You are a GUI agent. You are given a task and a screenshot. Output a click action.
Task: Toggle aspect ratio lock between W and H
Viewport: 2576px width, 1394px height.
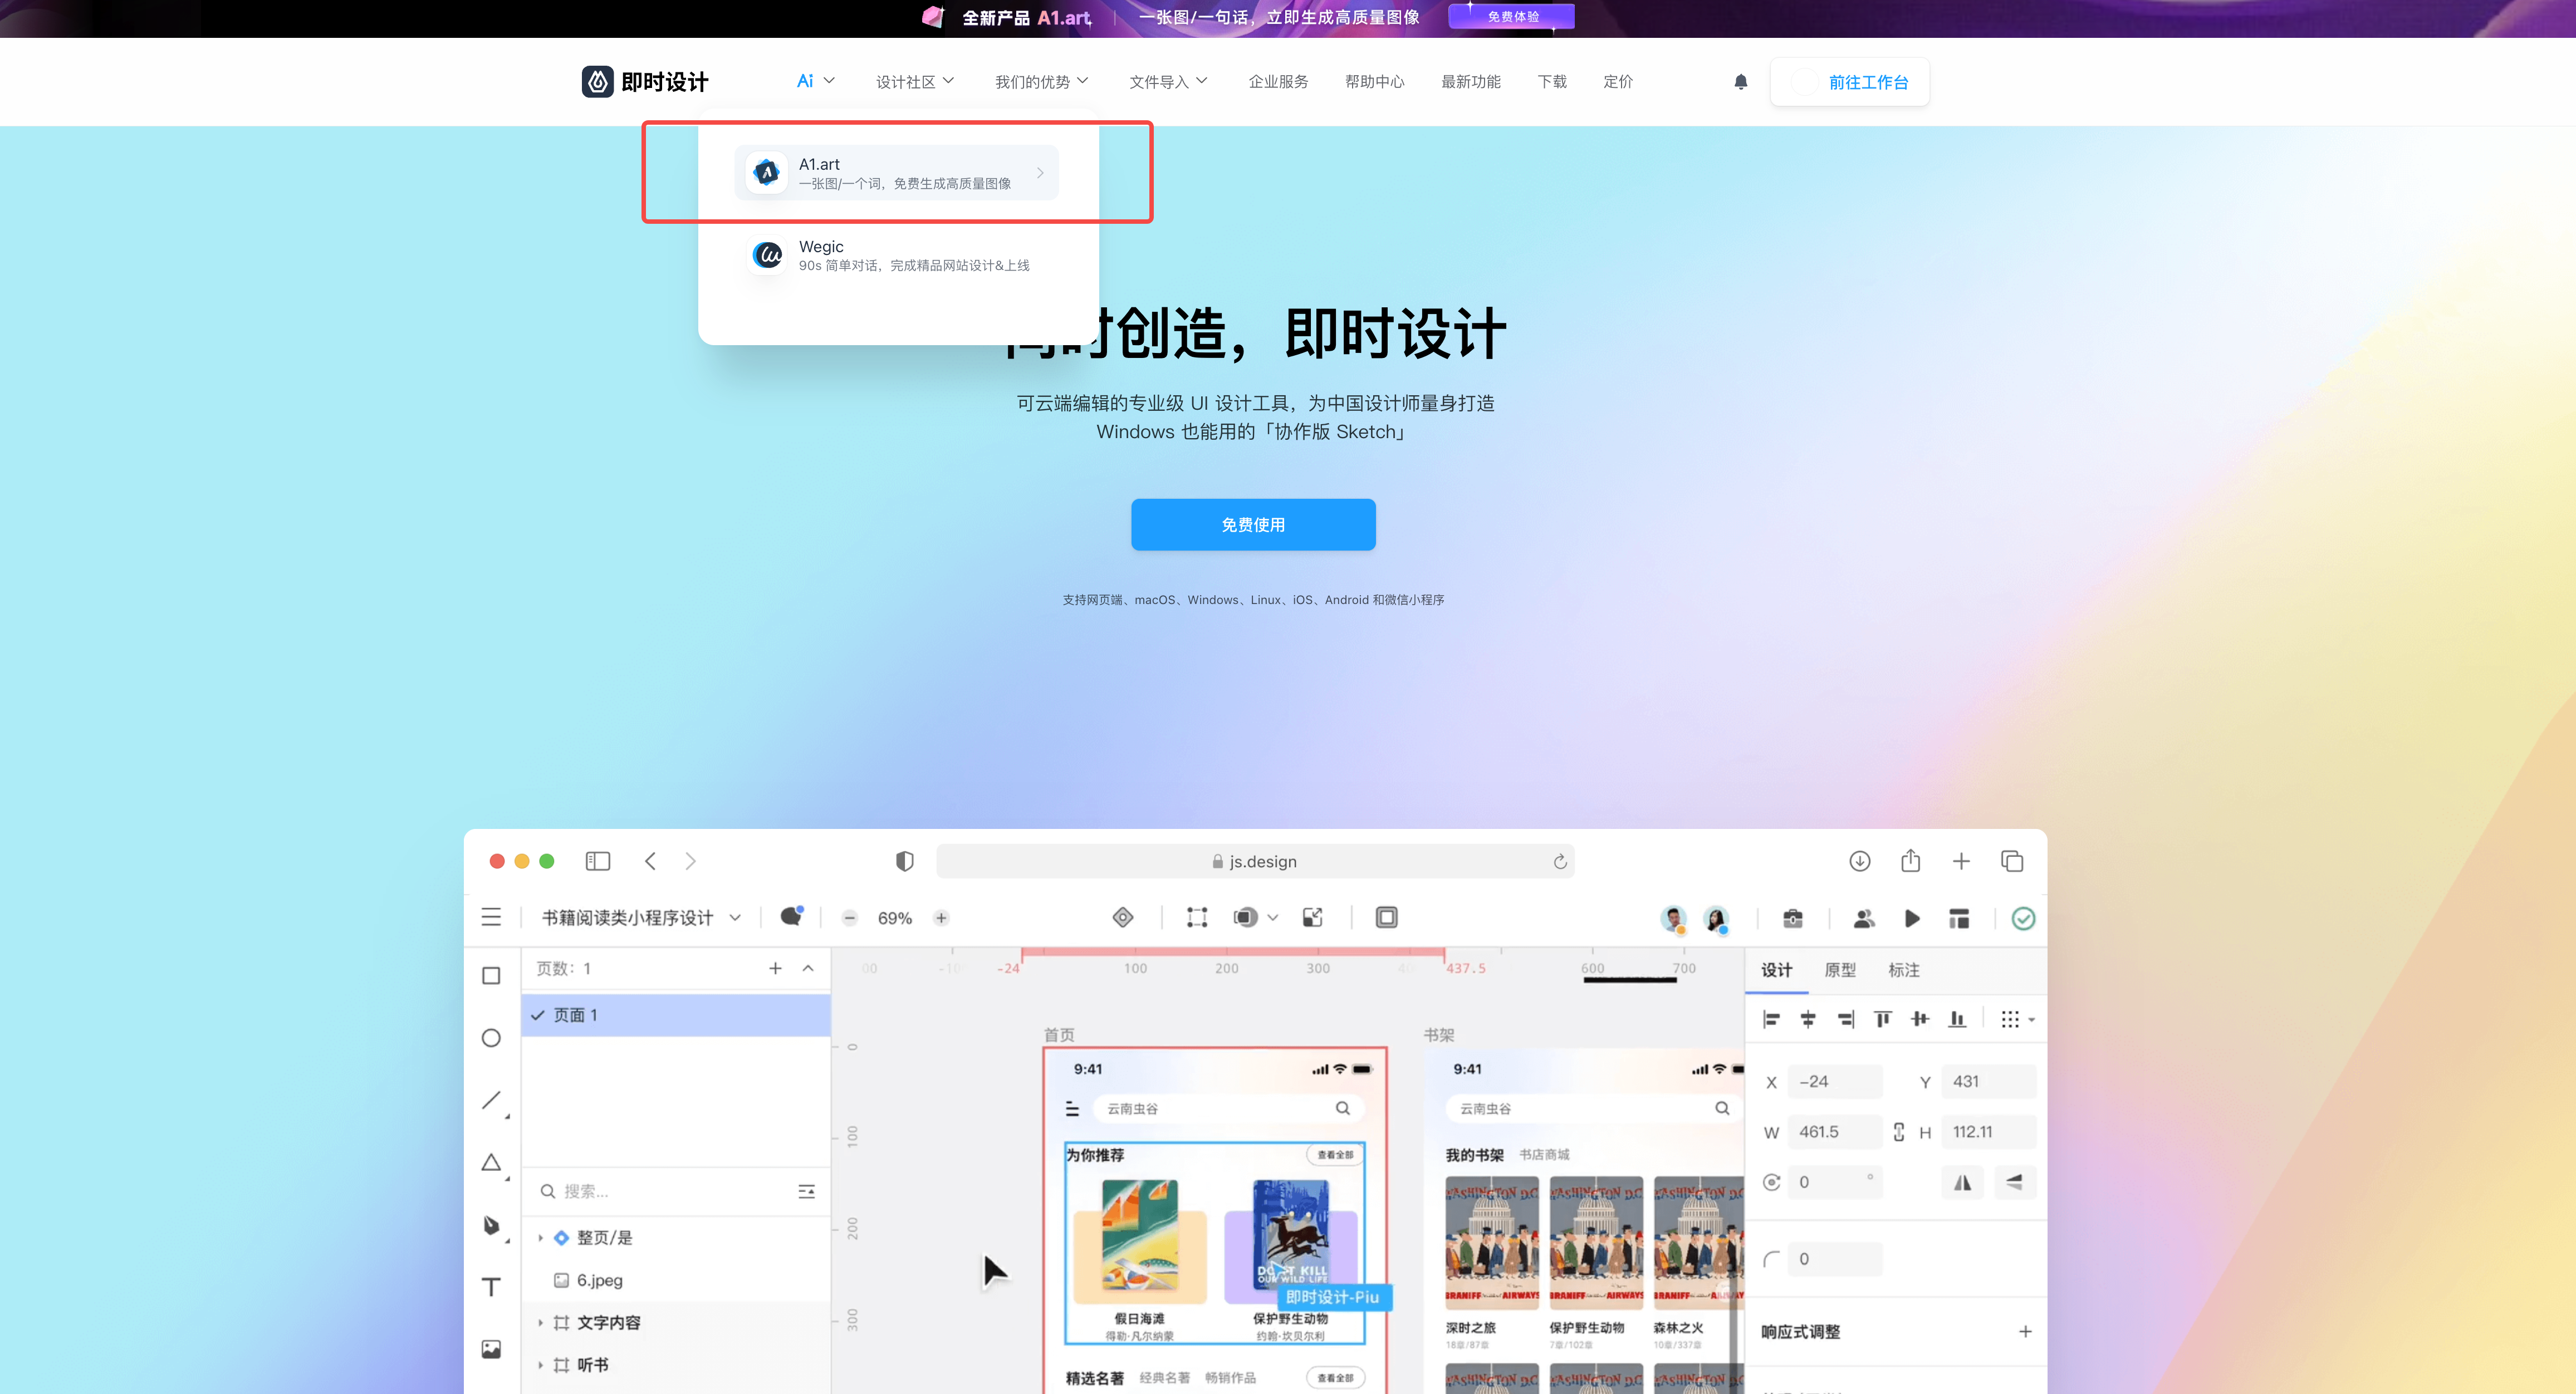1898,1131
